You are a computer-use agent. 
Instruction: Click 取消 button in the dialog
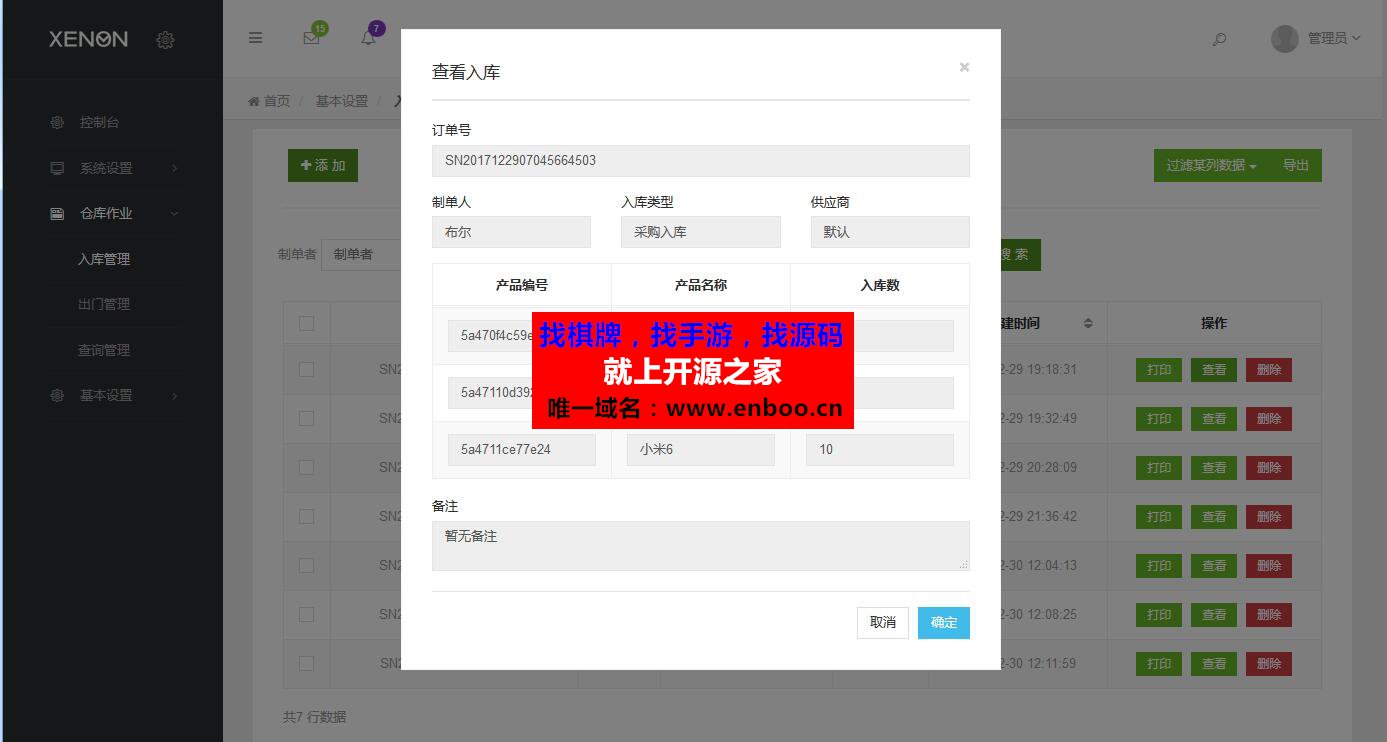click(882, 622)
